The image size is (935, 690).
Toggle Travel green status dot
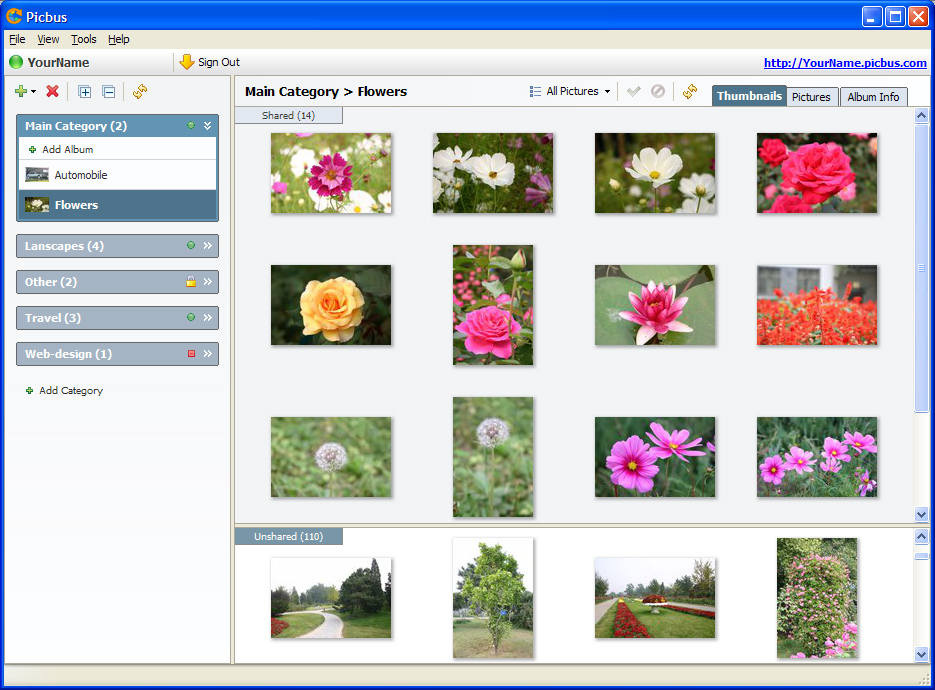(191, 317)
